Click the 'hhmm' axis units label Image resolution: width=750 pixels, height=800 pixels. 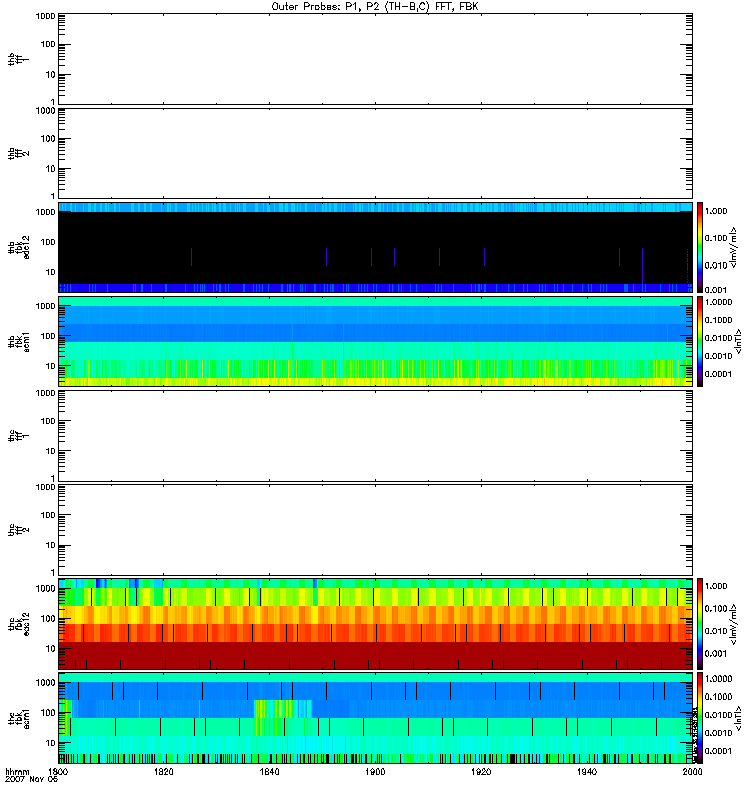pyautogui.click(x=17, y=771)
